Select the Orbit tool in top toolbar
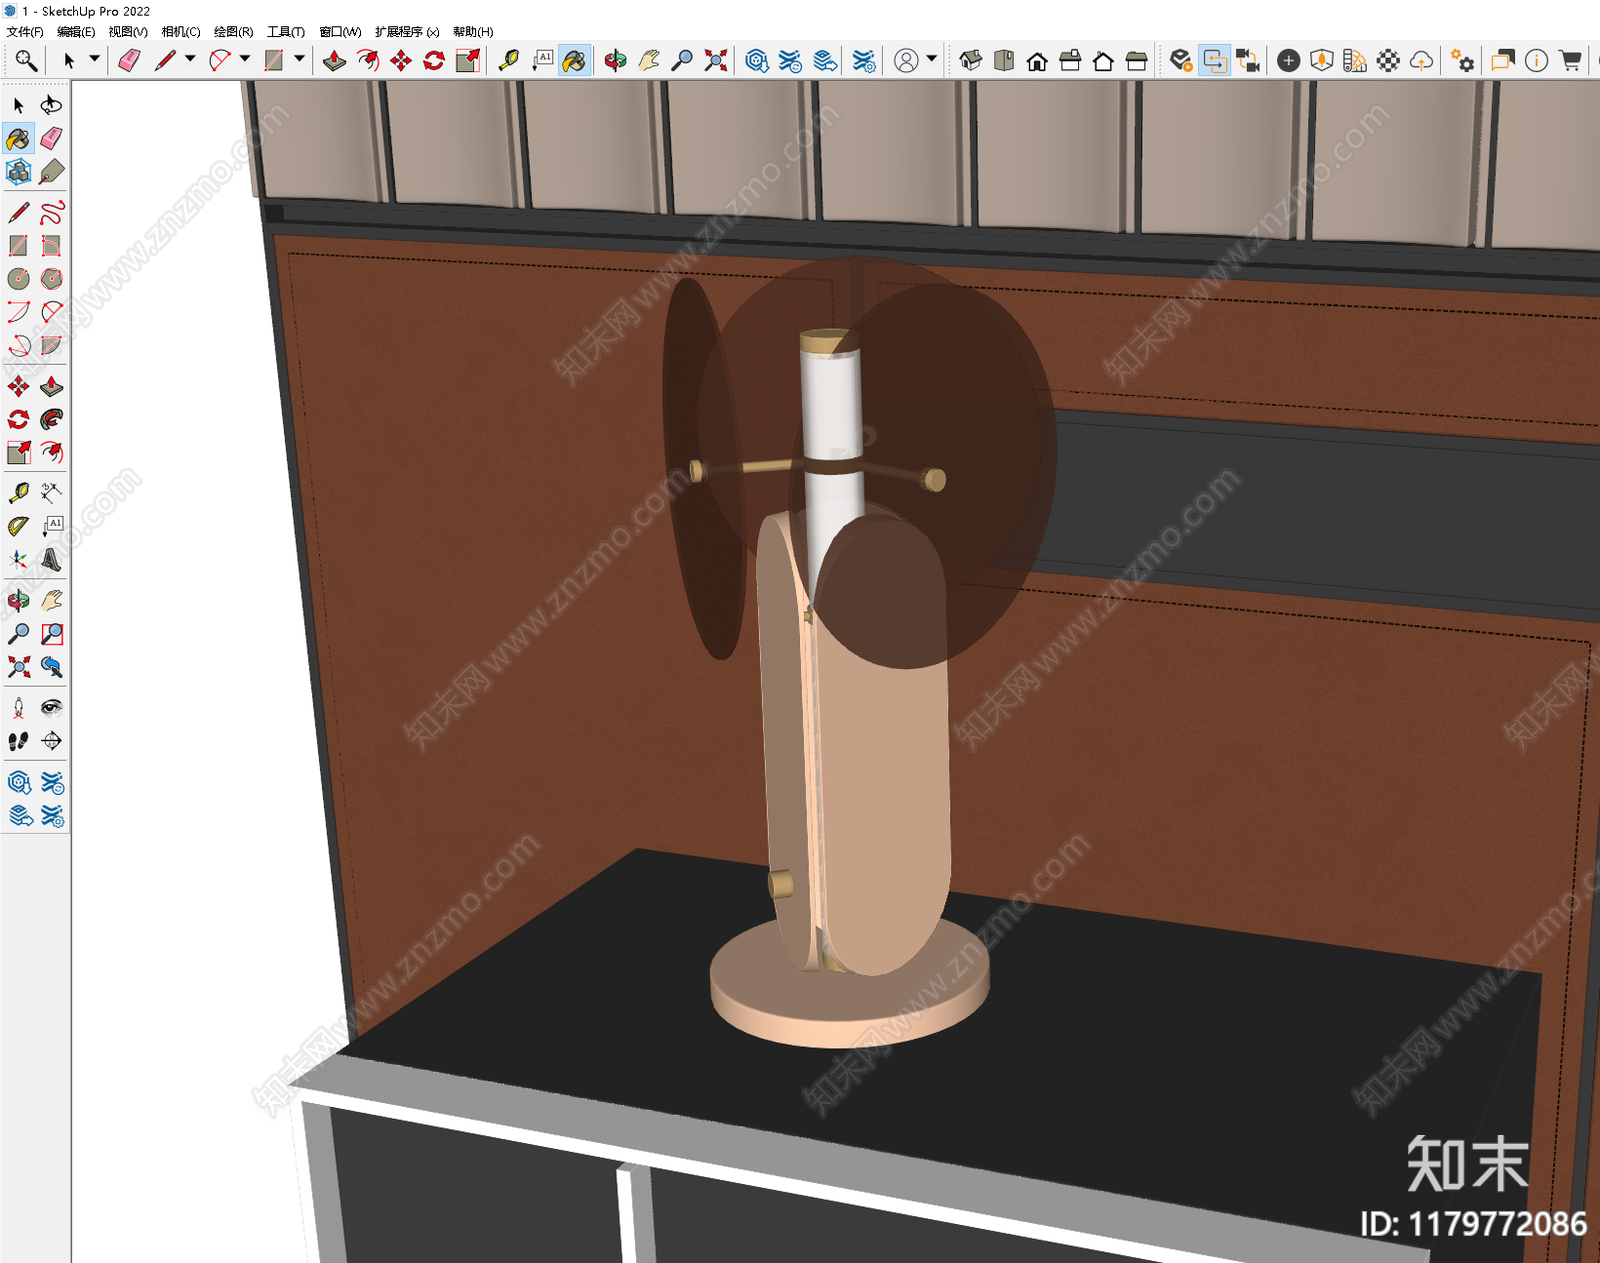This screenshot has width=1600, height=1263. (616, 61)
